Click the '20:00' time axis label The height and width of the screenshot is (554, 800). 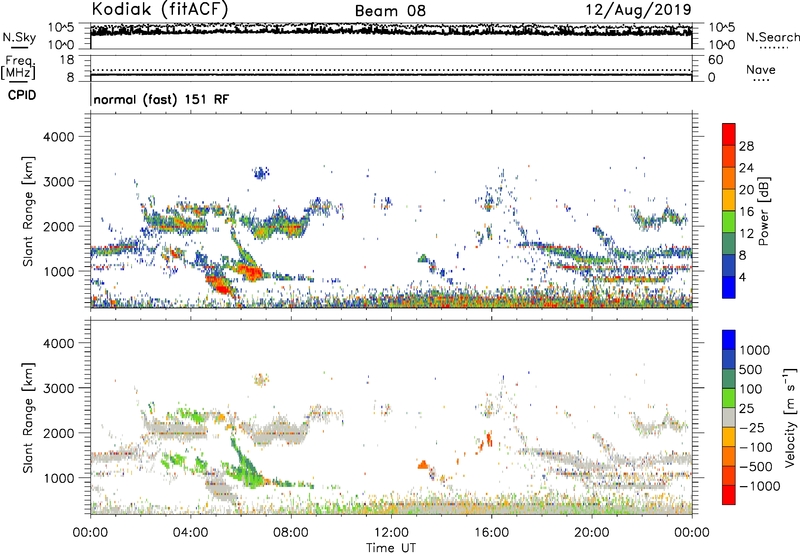point(592,533)
